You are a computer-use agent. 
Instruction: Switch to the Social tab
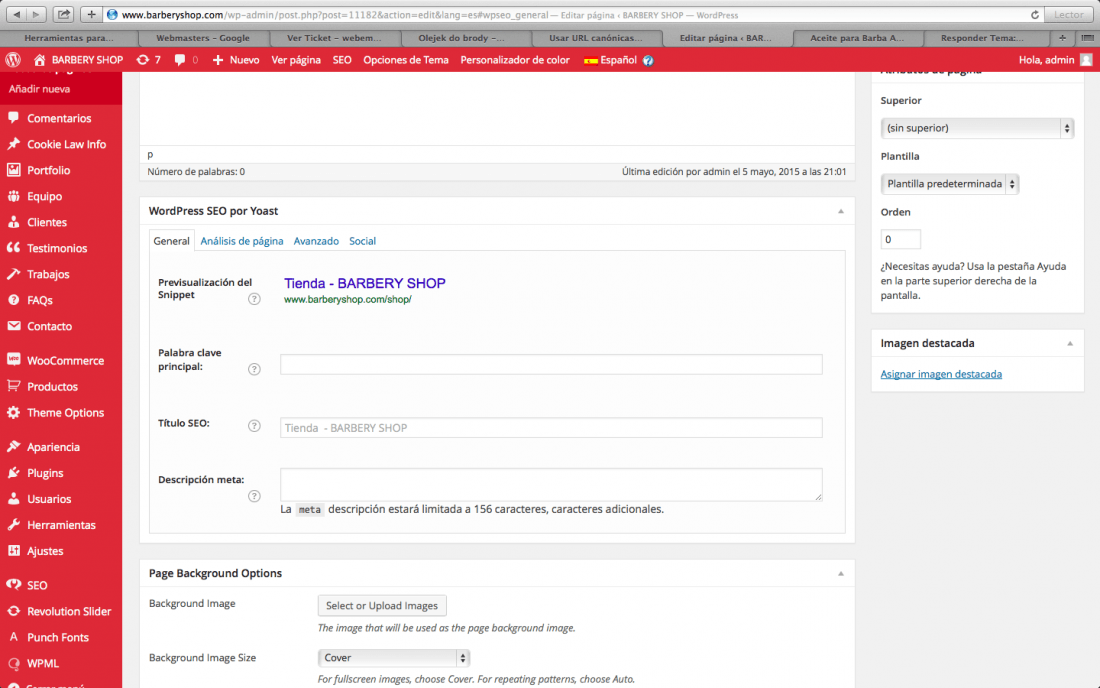pyautogui.click(x=363, y=241)
